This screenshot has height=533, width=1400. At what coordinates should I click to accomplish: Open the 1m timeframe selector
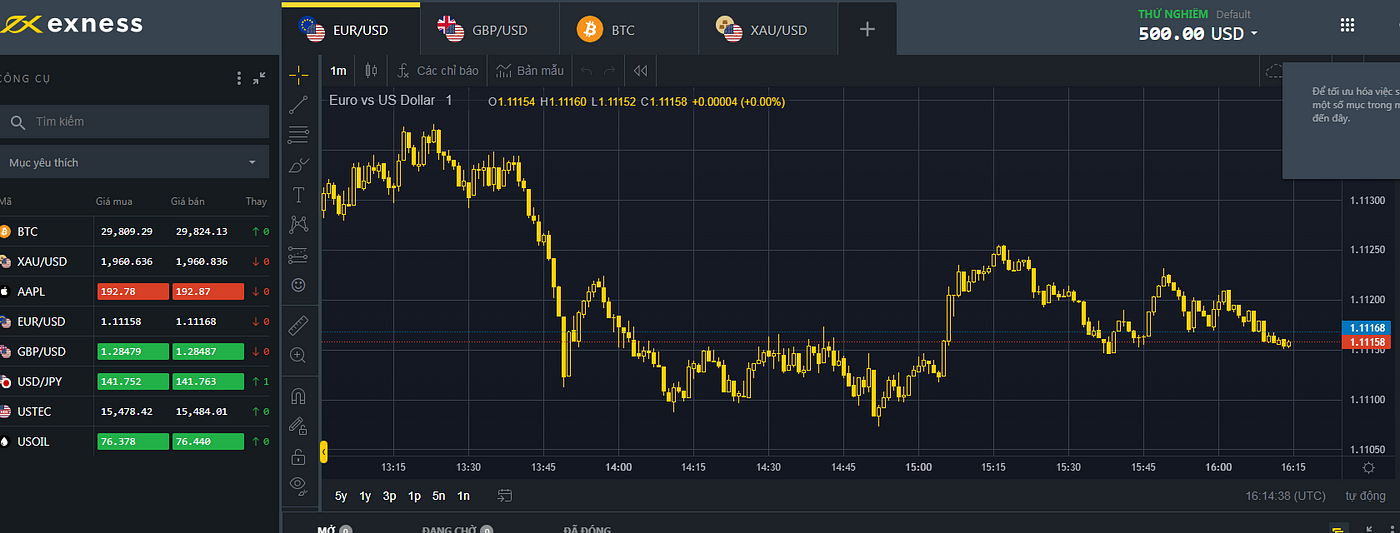pos(338,71)
